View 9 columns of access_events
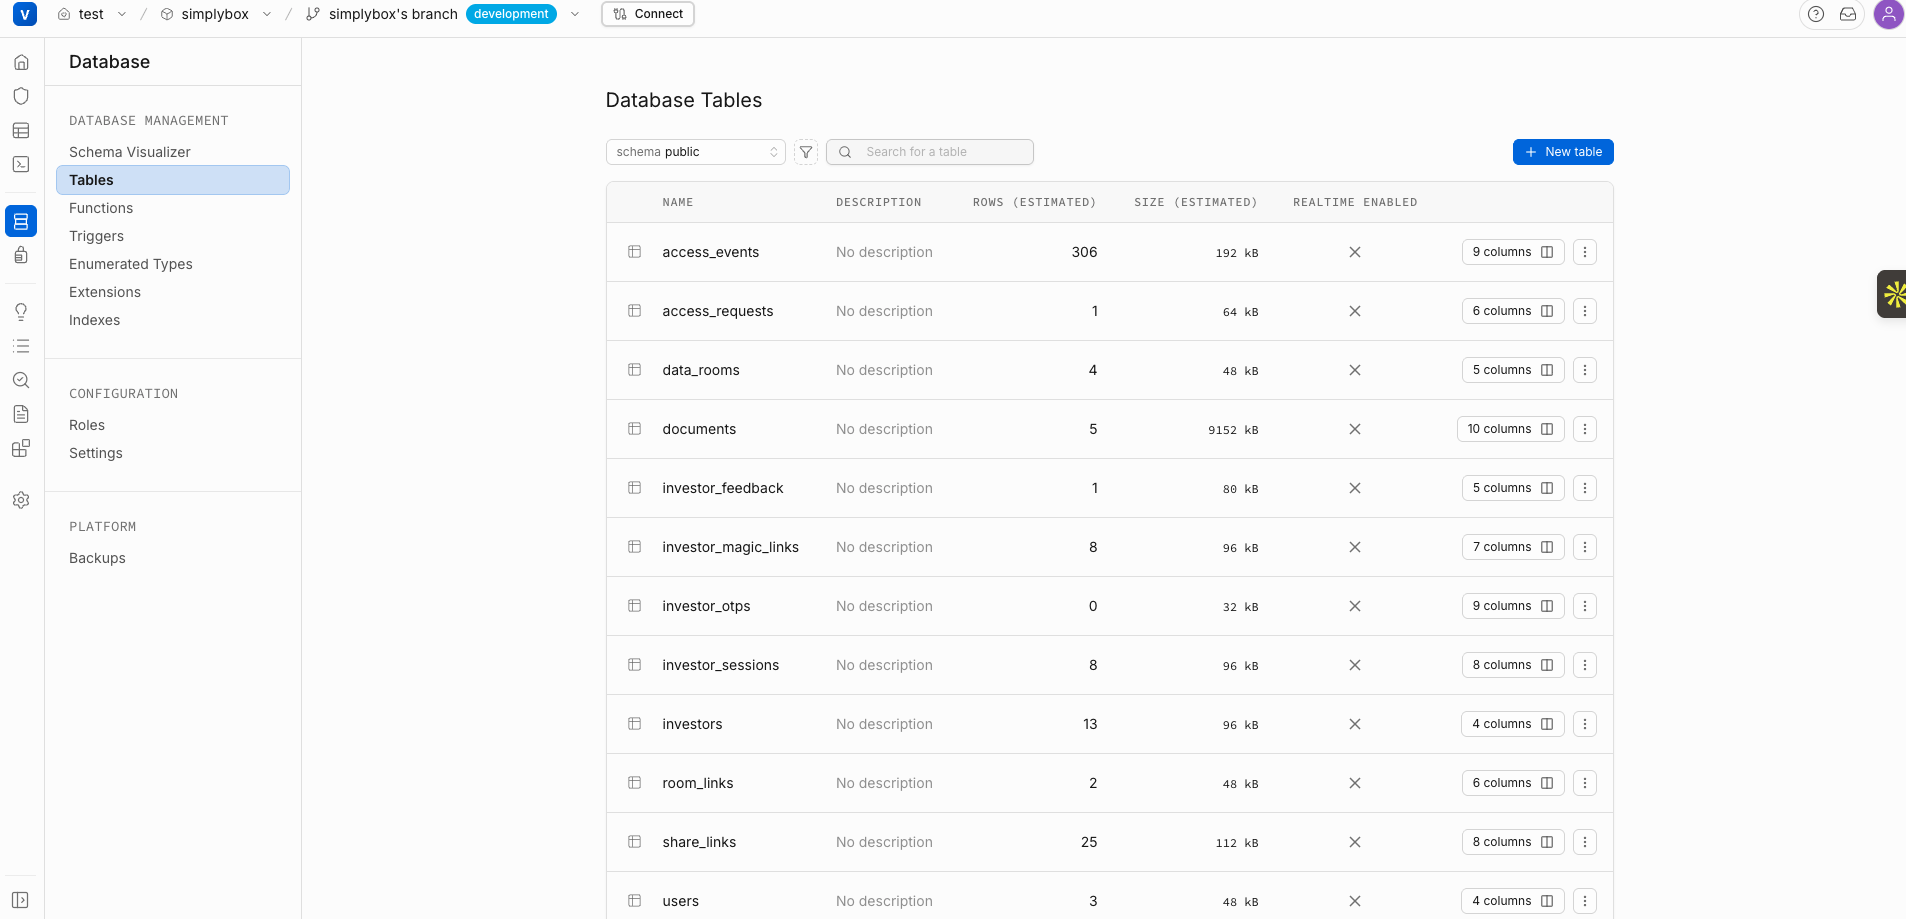Image resolution: width=1906 pixels, height=919 pixels. (x=1513, y=252)
